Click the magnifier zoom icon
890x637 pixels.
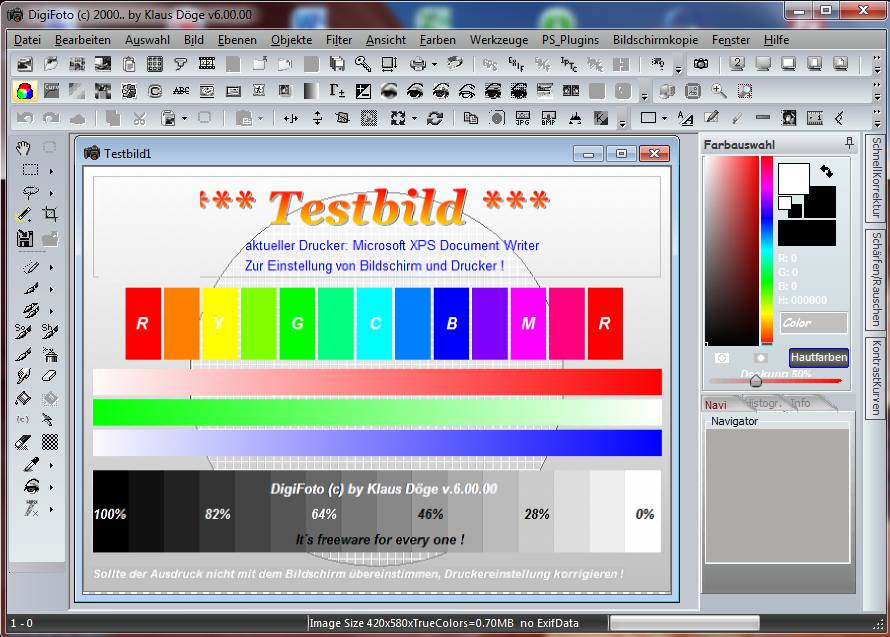coord(717,91)
